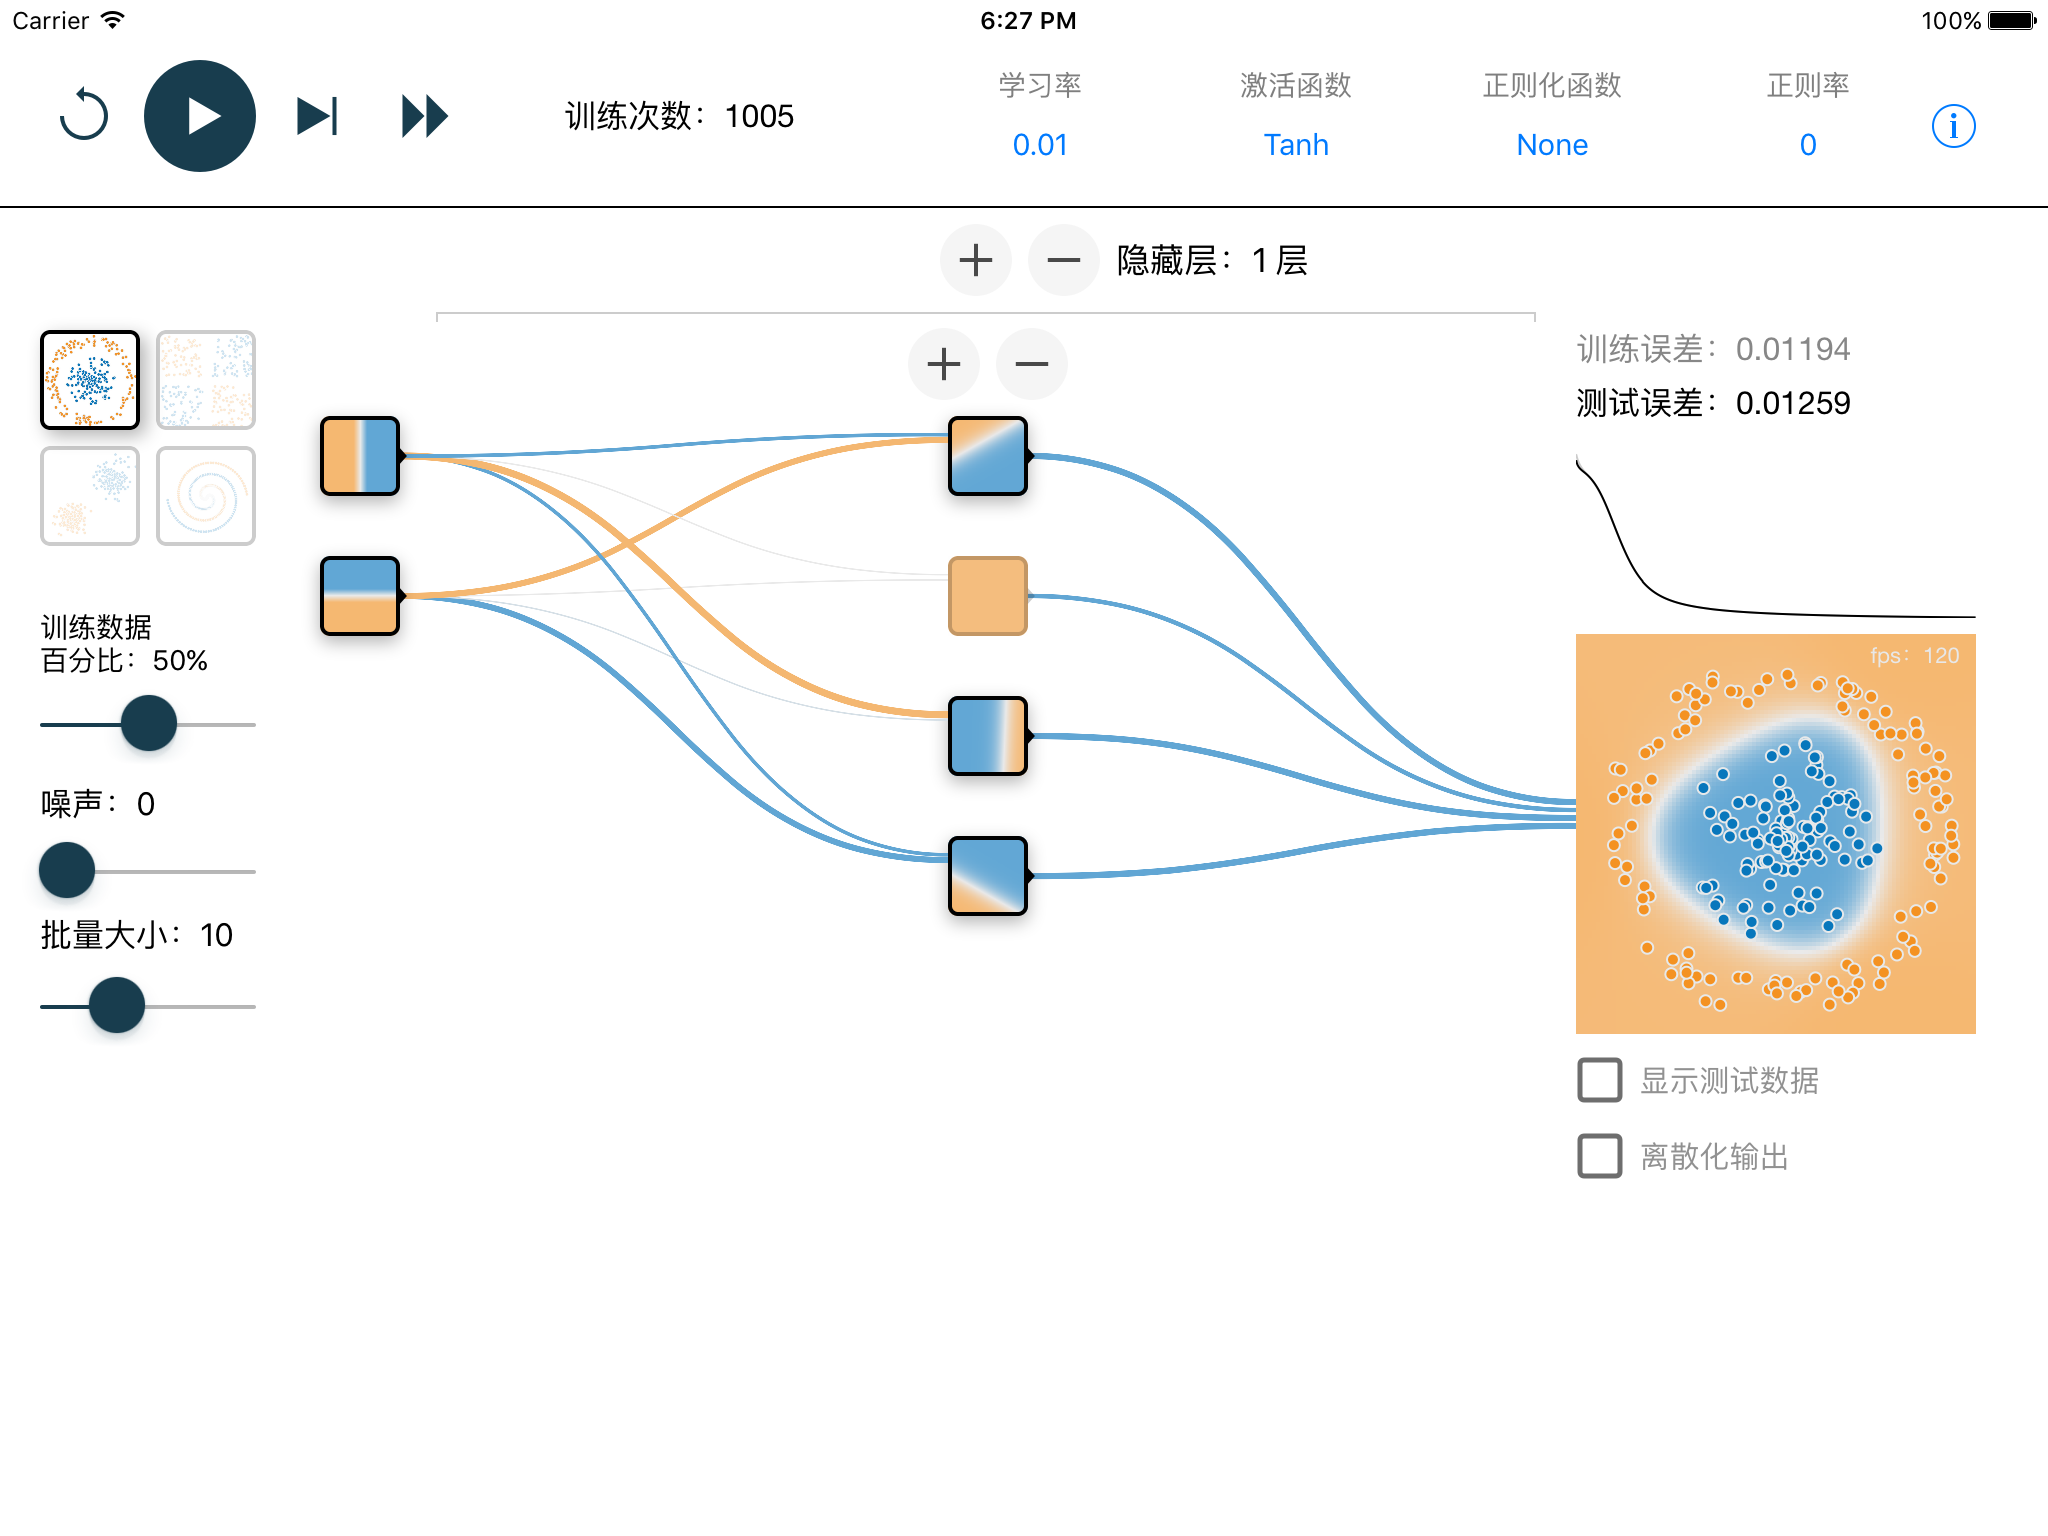This screenshot has width=2048, height=1536.
Task: Open the blue info icon
Action: click(x=1952, y=126)
